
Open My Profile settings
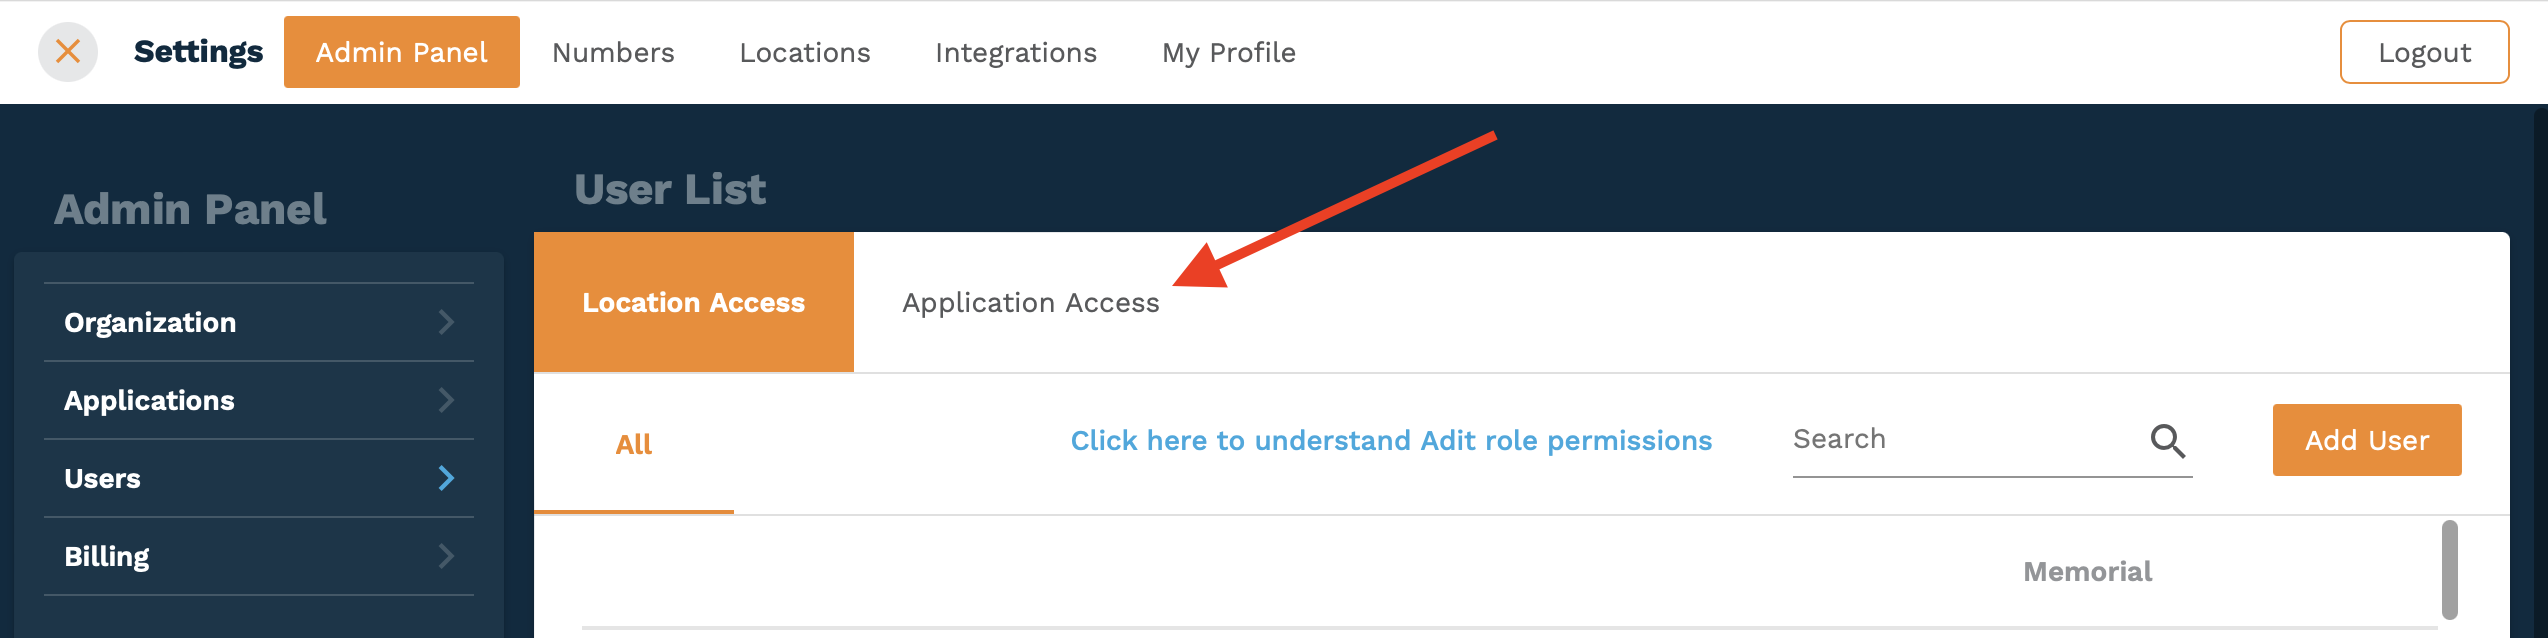[1229, 52]
